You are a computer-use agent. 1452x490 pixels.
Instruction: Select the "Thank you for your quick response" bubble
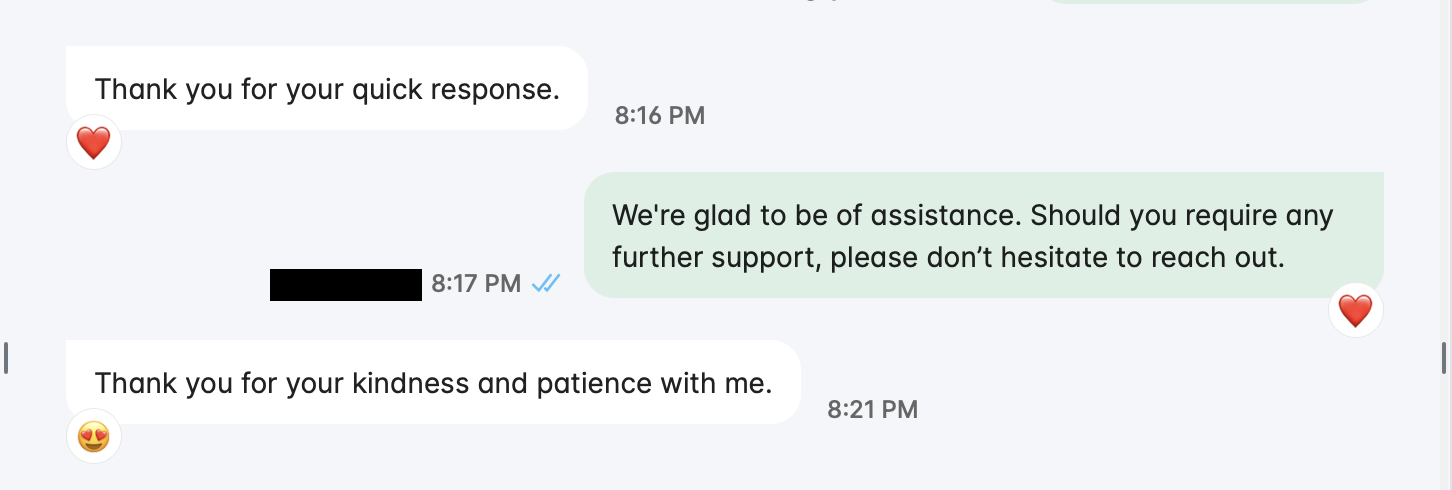pos(326,88)
